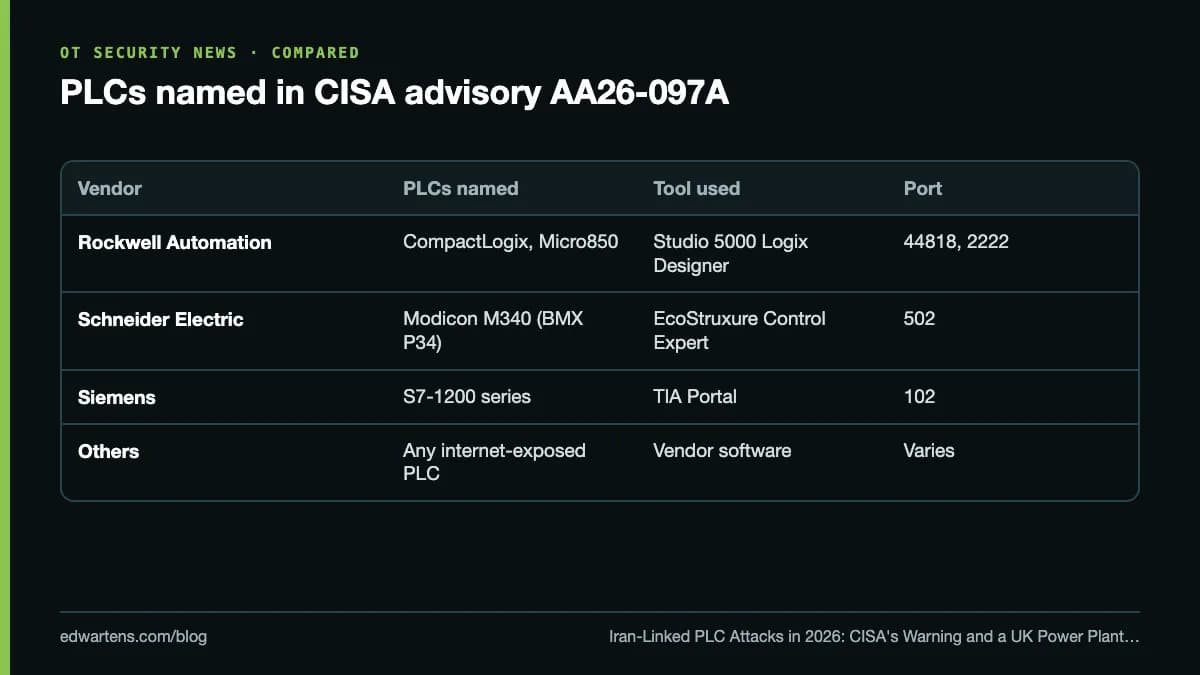Click the 'Schneider Electric' vendor cell

(161, 319)
